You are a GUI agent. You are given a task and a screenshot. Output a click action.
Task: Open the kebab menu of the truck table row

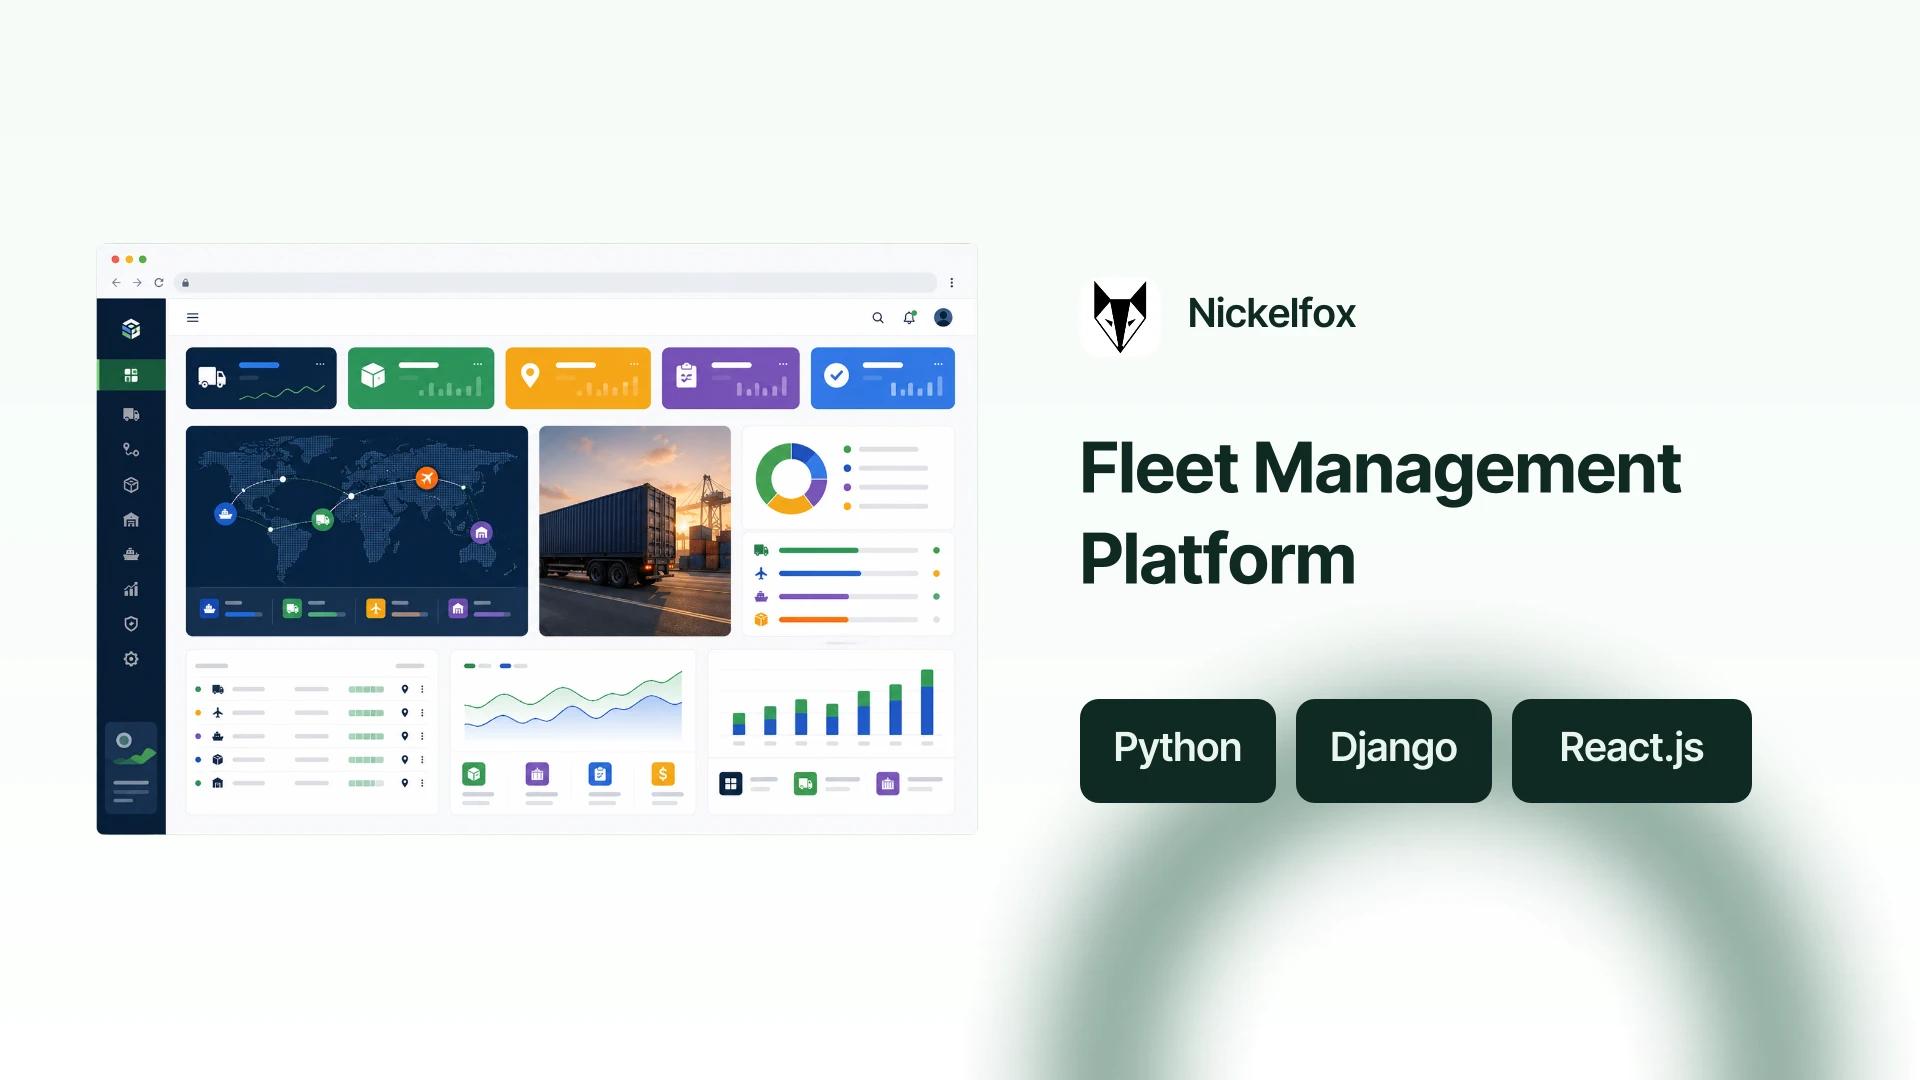point(422,690)
